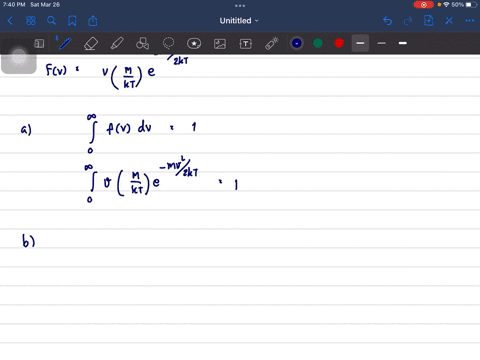Go back with the left chevron

tap(10, 21)
